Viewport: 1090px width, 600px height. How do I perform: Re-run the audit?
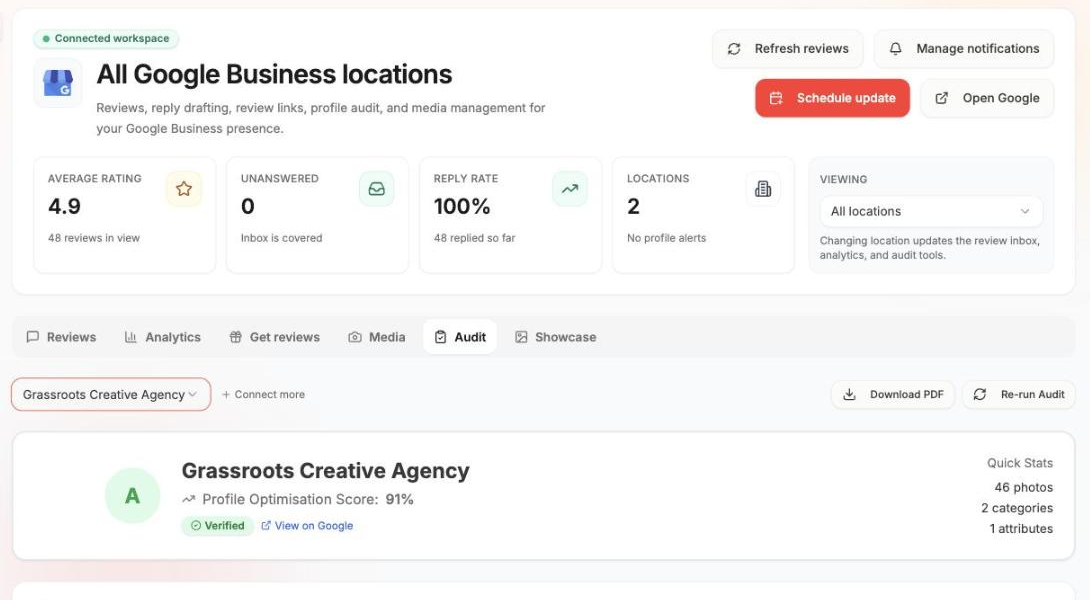(1018, 394)
